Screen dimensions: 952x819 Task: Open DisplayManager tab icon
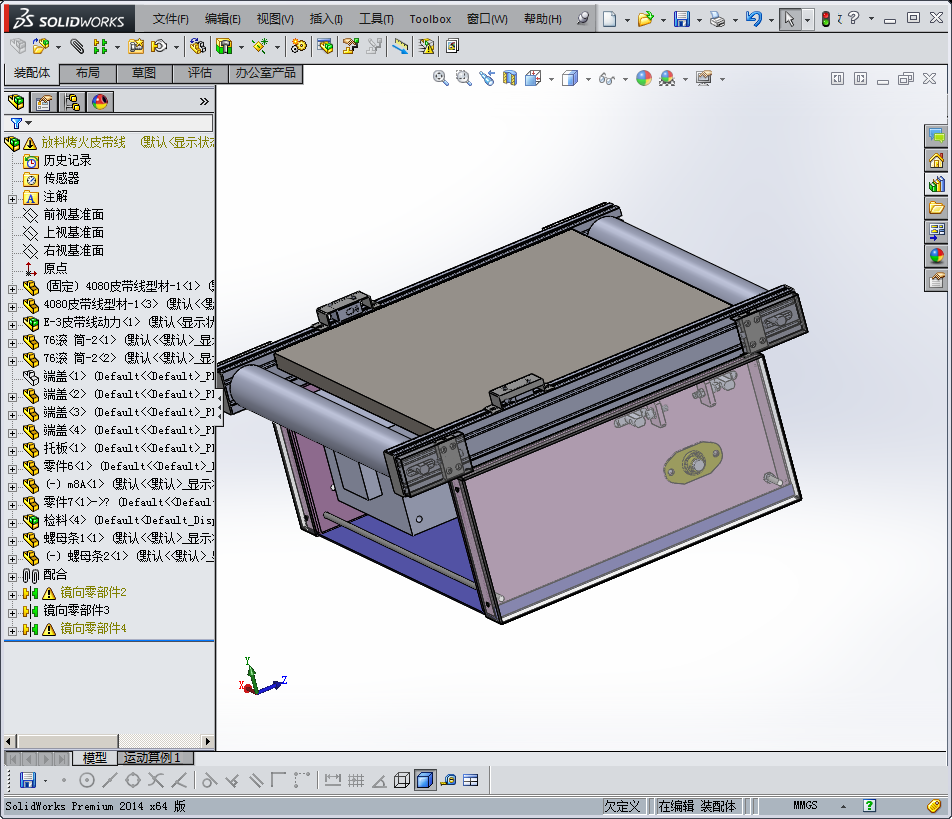[x=100, y=102]
